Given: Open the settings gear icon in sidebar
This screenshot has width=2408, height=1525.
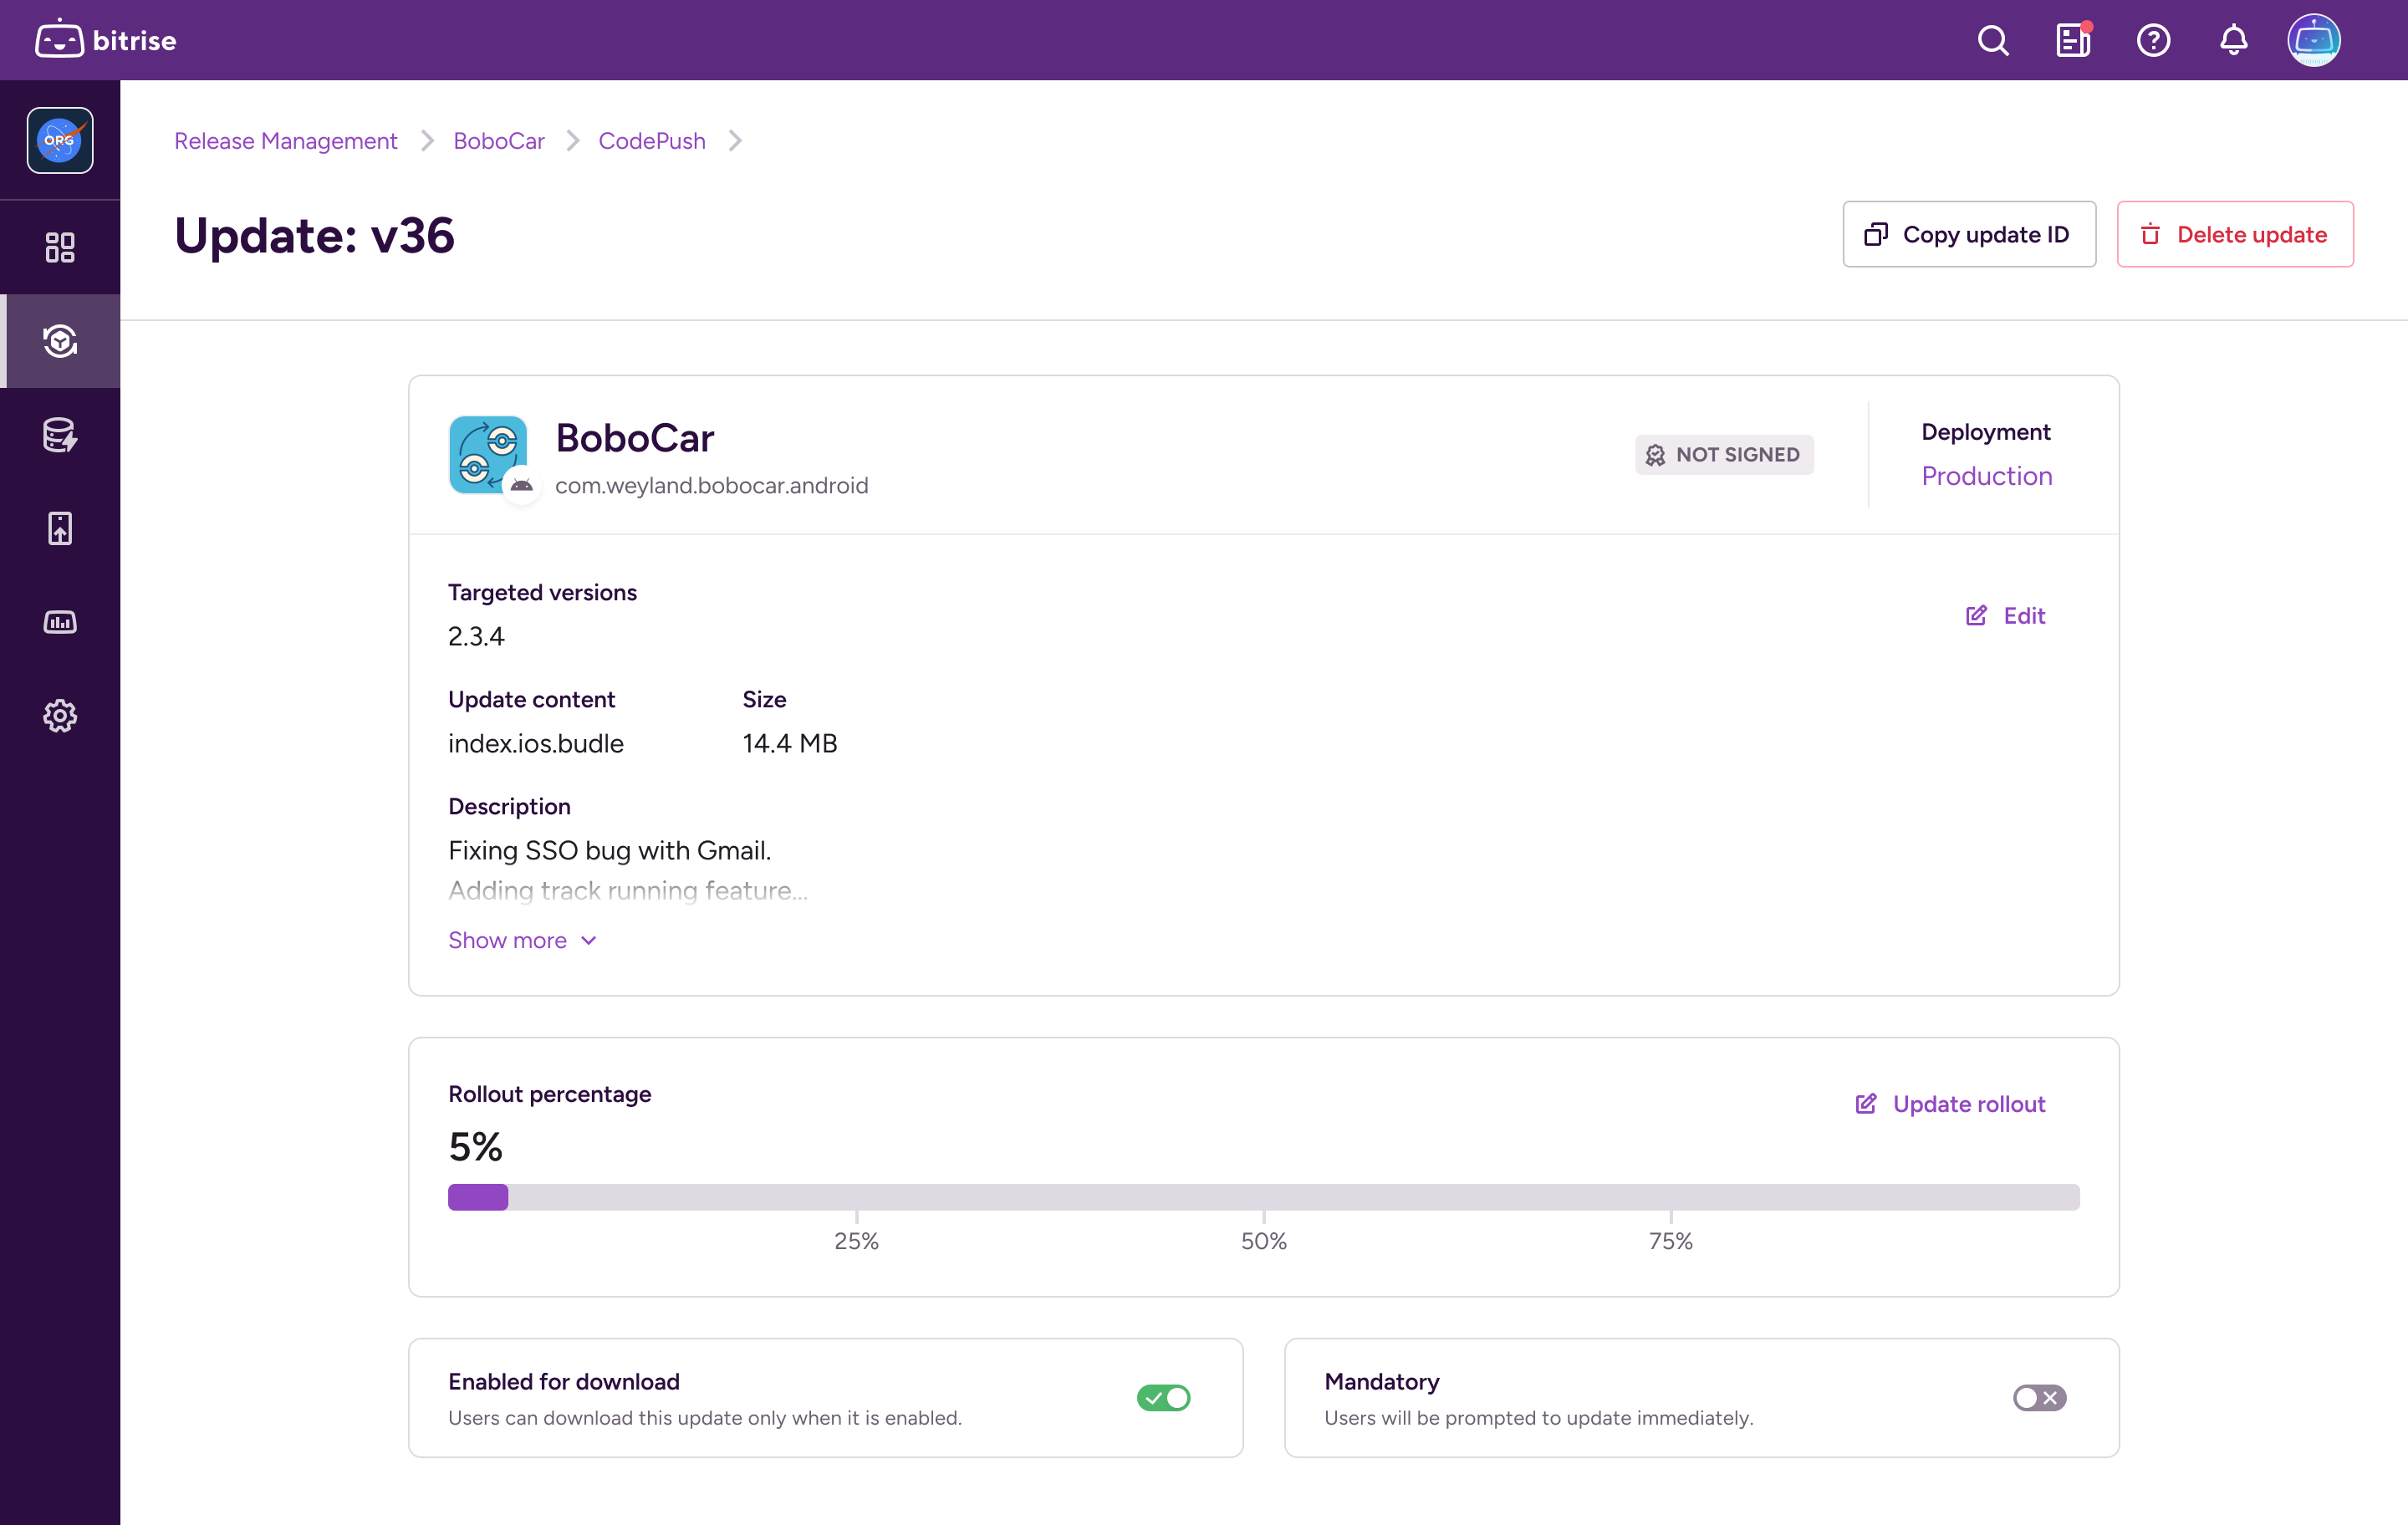Looking at the screenshot, I should coord(60,716).
